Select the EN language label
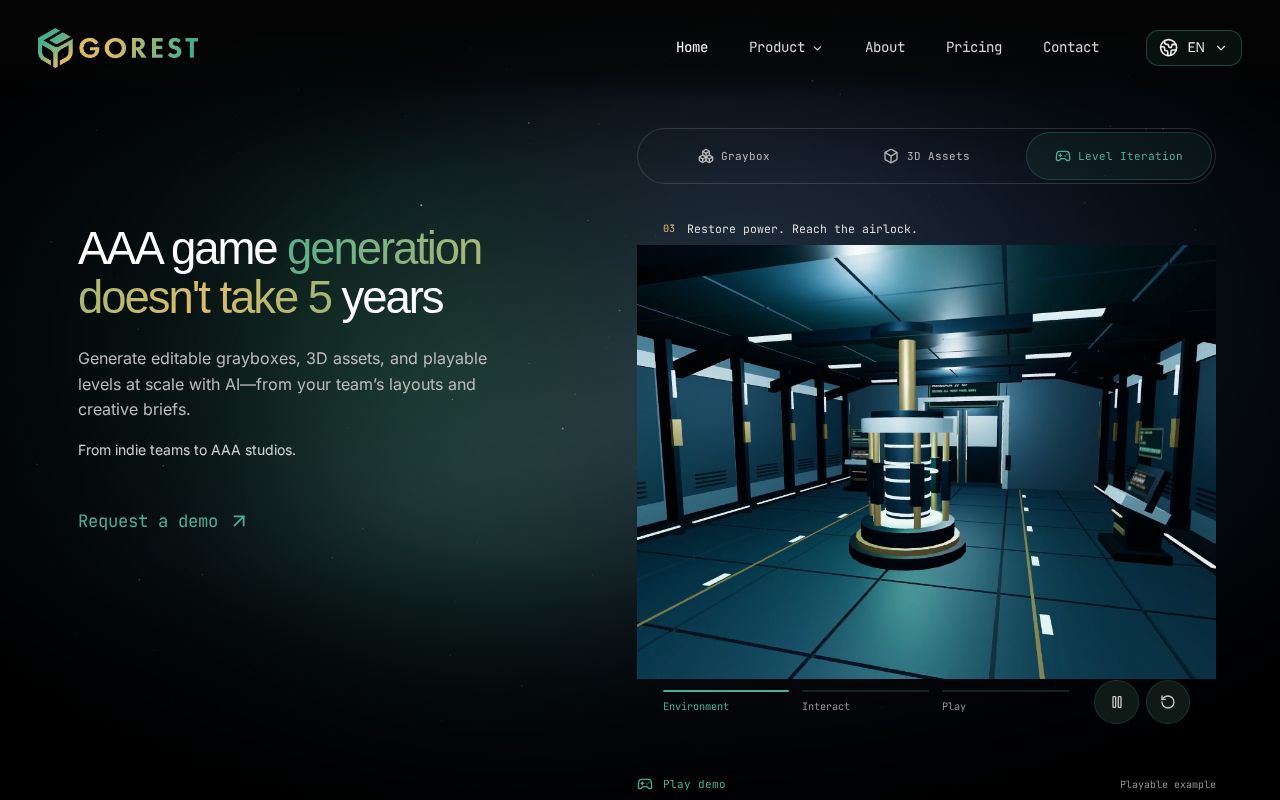The width and height of the screenshot is (1280, 800). (1196, 47)
